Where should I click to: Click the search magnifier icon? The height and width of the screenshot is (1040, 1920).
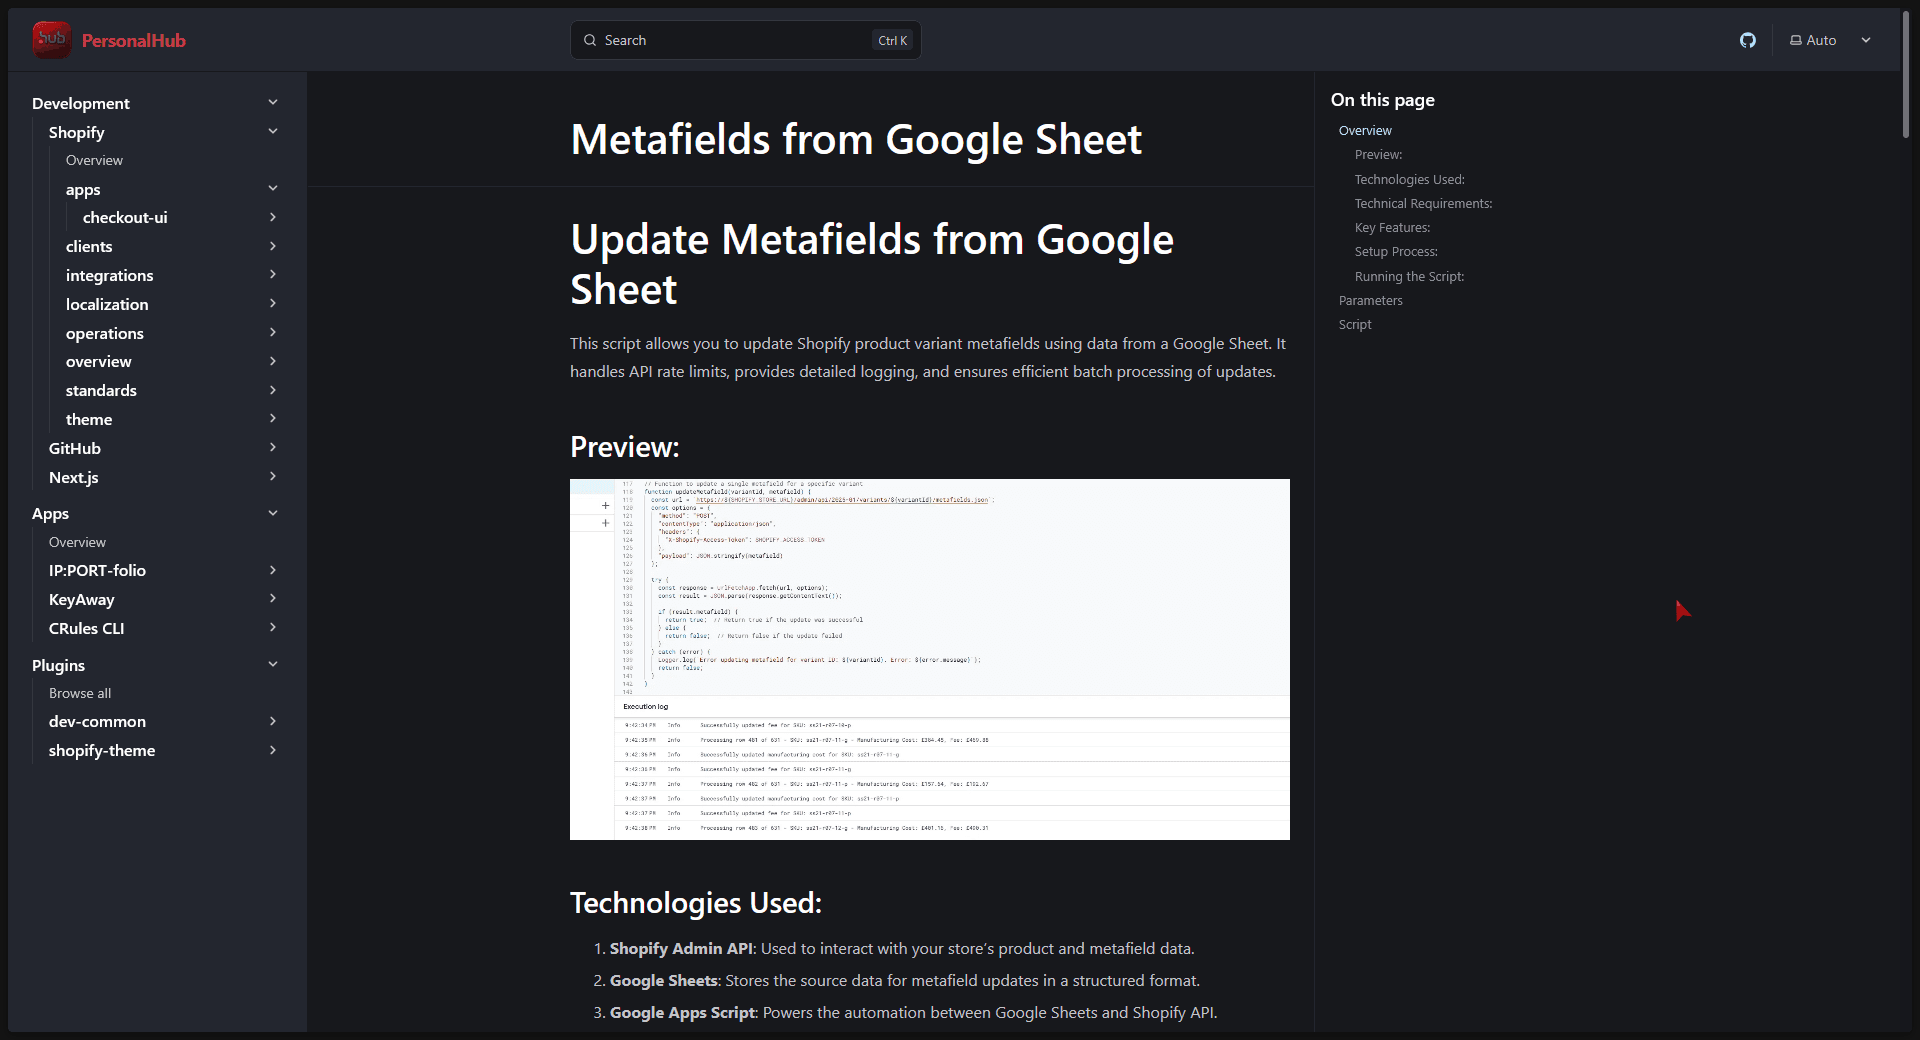coord(590,40)
